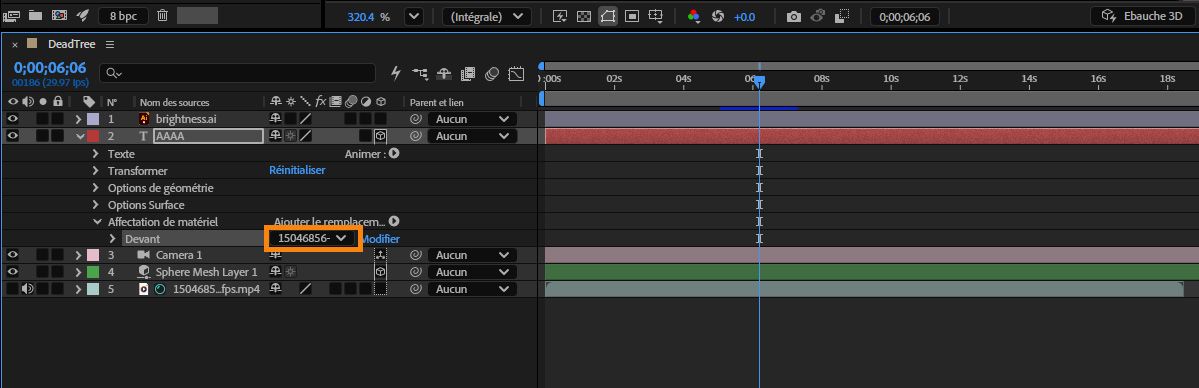Close the DeadTree timeline tab

pos(15,44)
